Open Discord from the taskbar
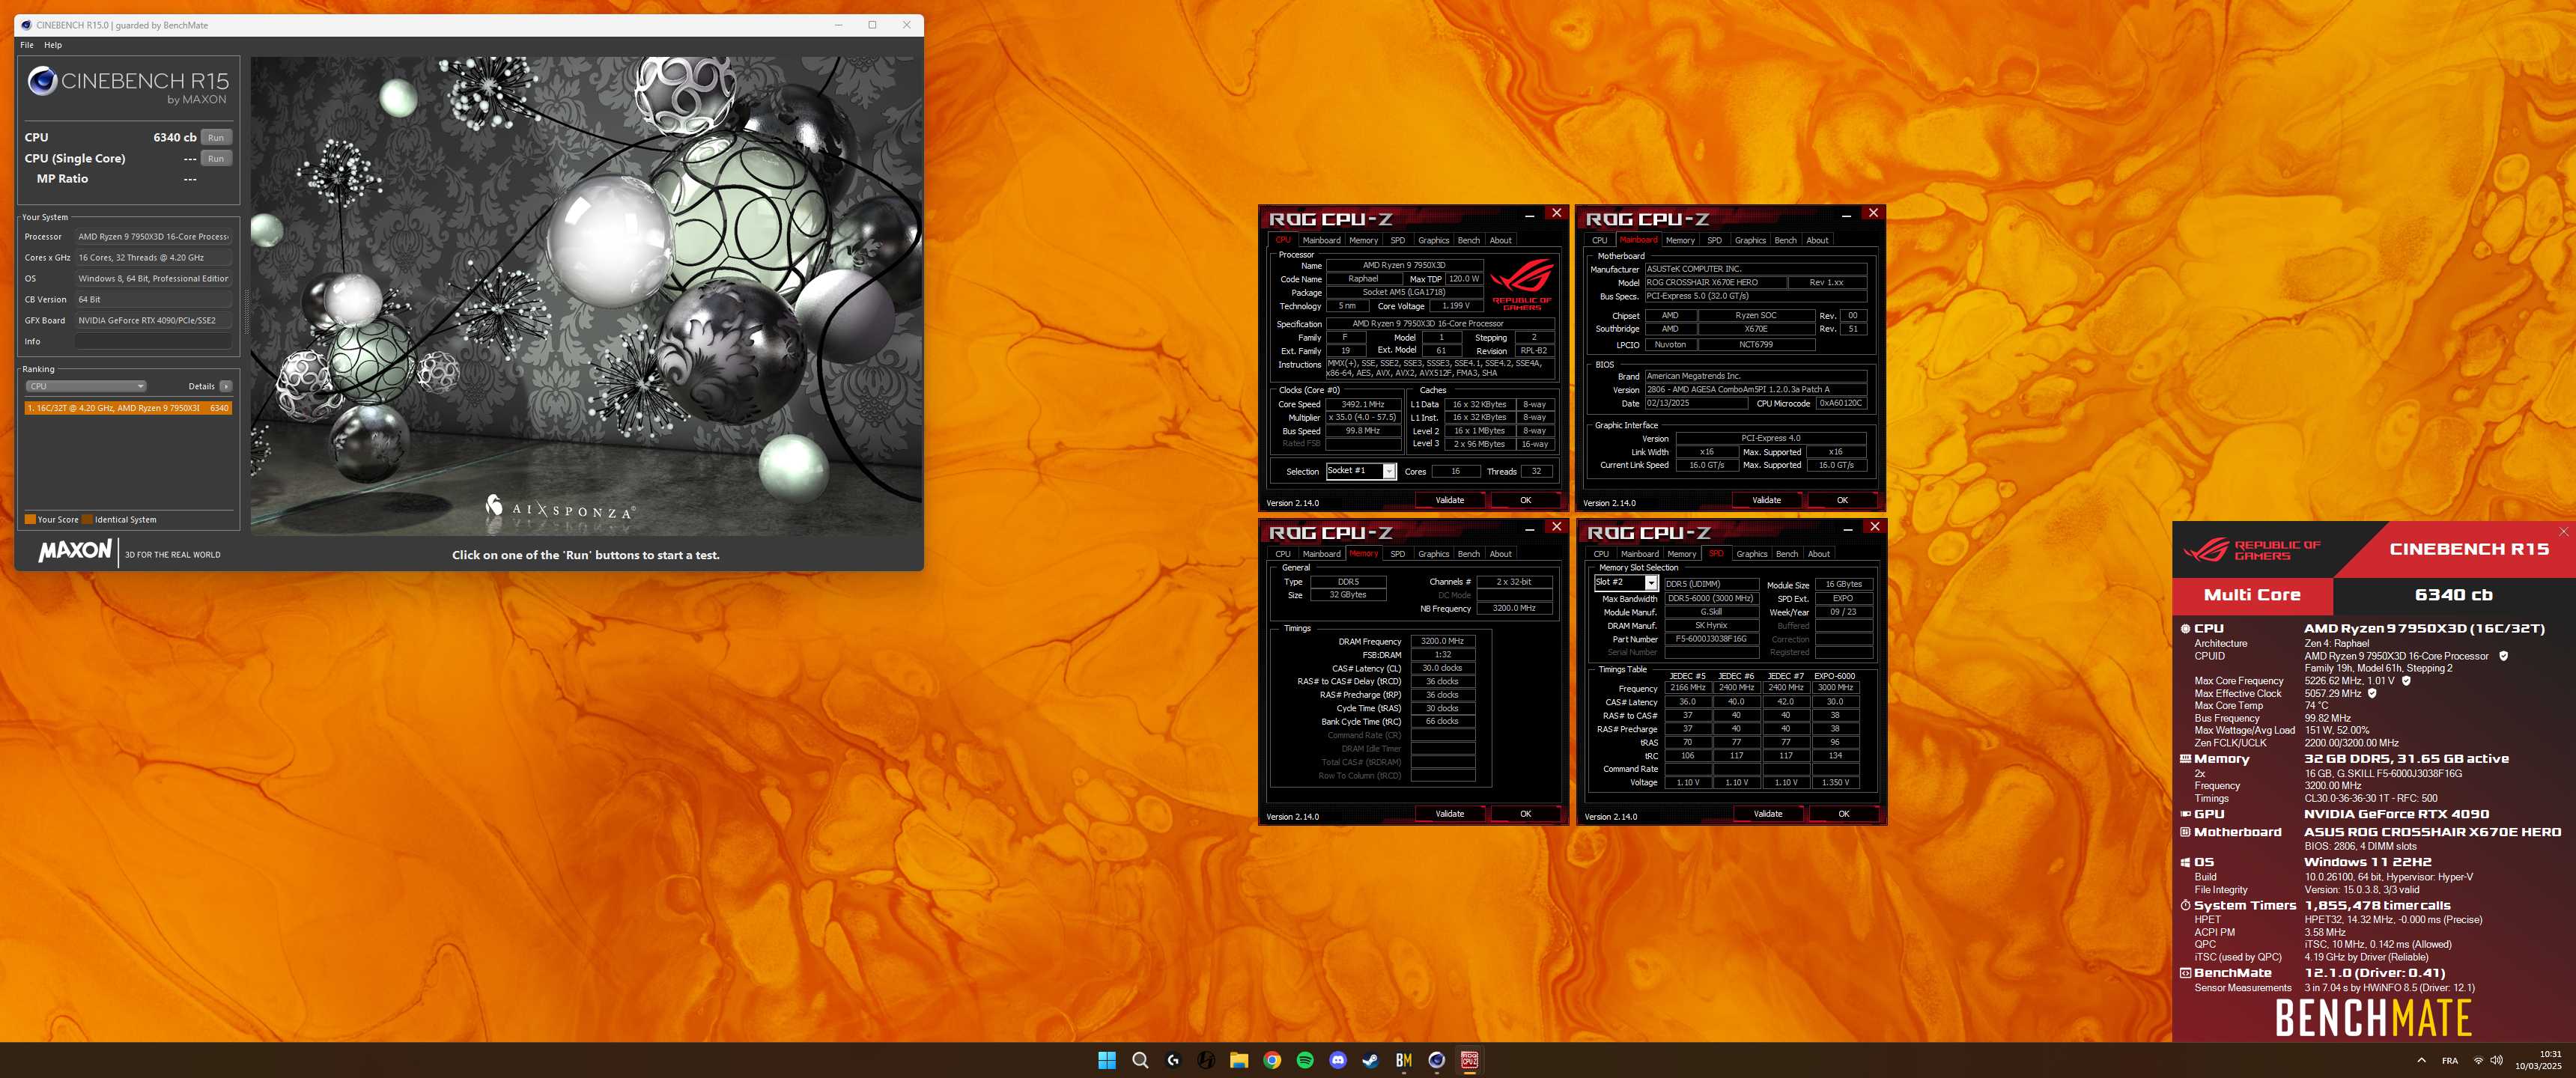This screenshot has height=1078, width=2576. point(1337,1060)
